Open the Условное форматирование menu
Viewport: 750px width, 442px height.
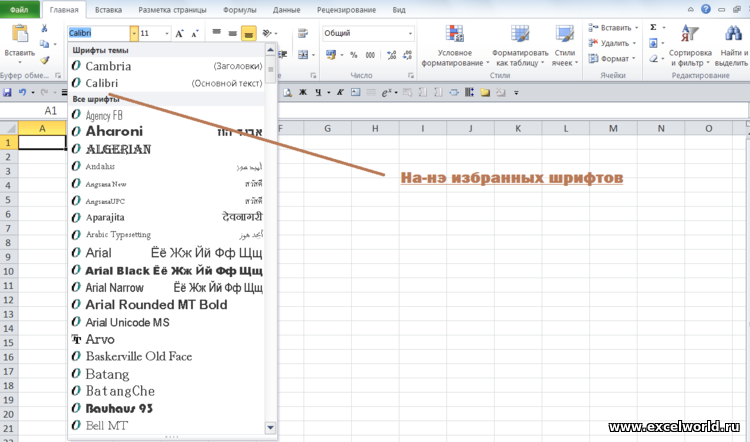(x=454, y=46)
